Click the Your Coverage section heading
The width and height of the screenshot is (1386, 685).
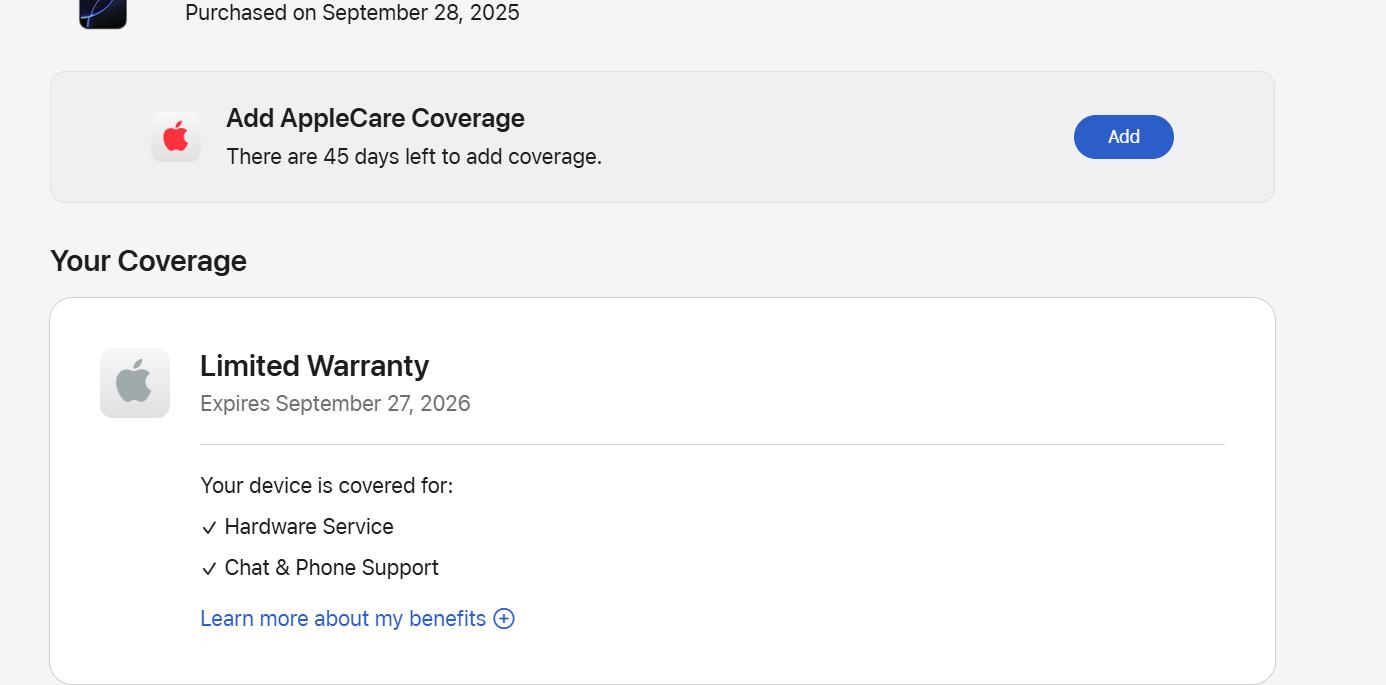(148, 261)
